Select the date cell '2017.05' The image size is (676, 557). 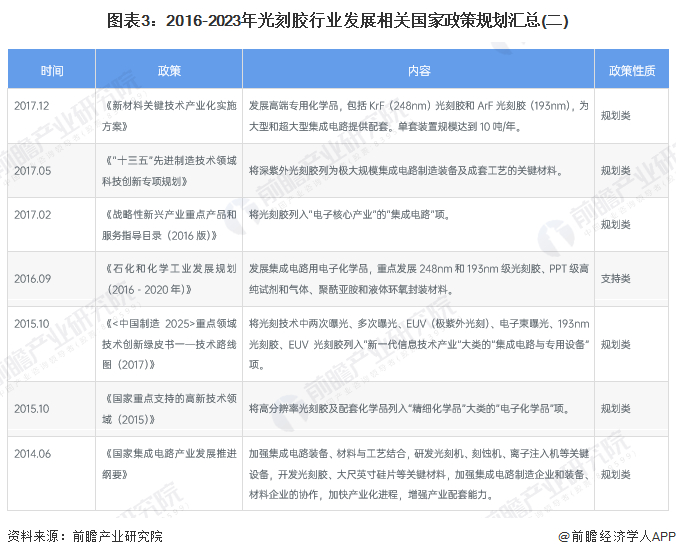coord(32,171)
